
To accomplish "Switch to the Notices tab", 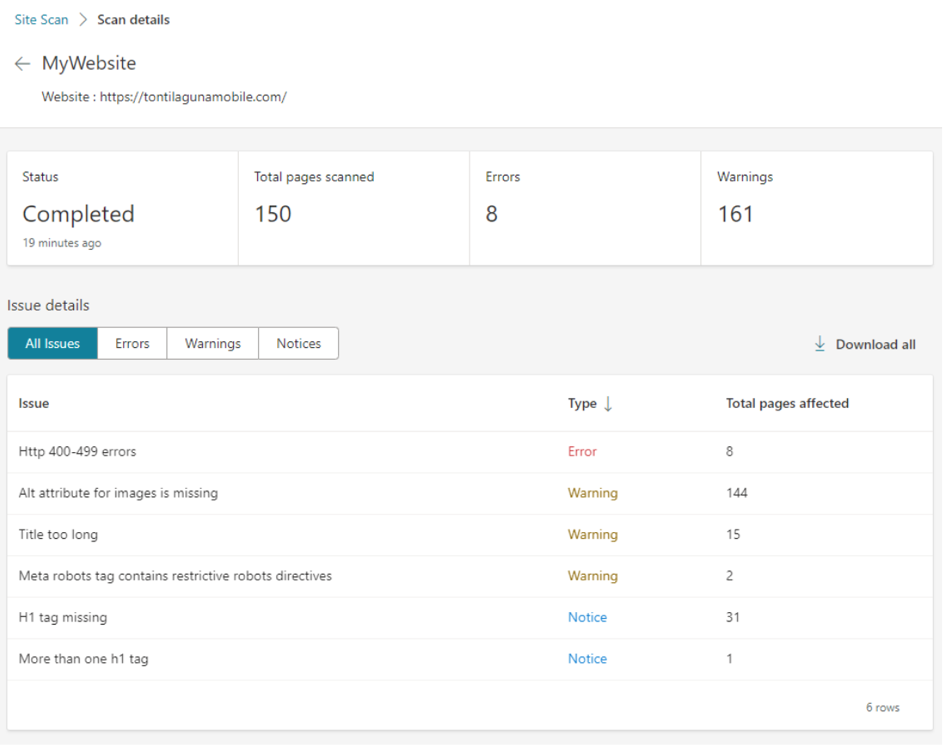I will pyautogui.click(x=298, y=344).
